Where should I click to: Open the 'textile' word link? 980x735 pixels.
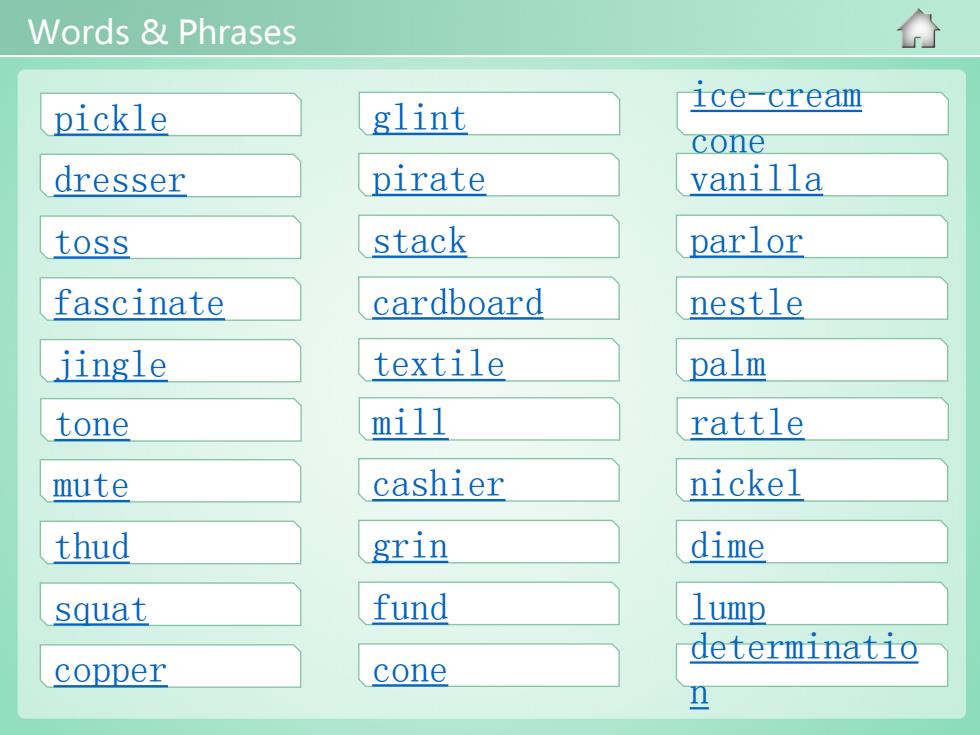point(439,364)
